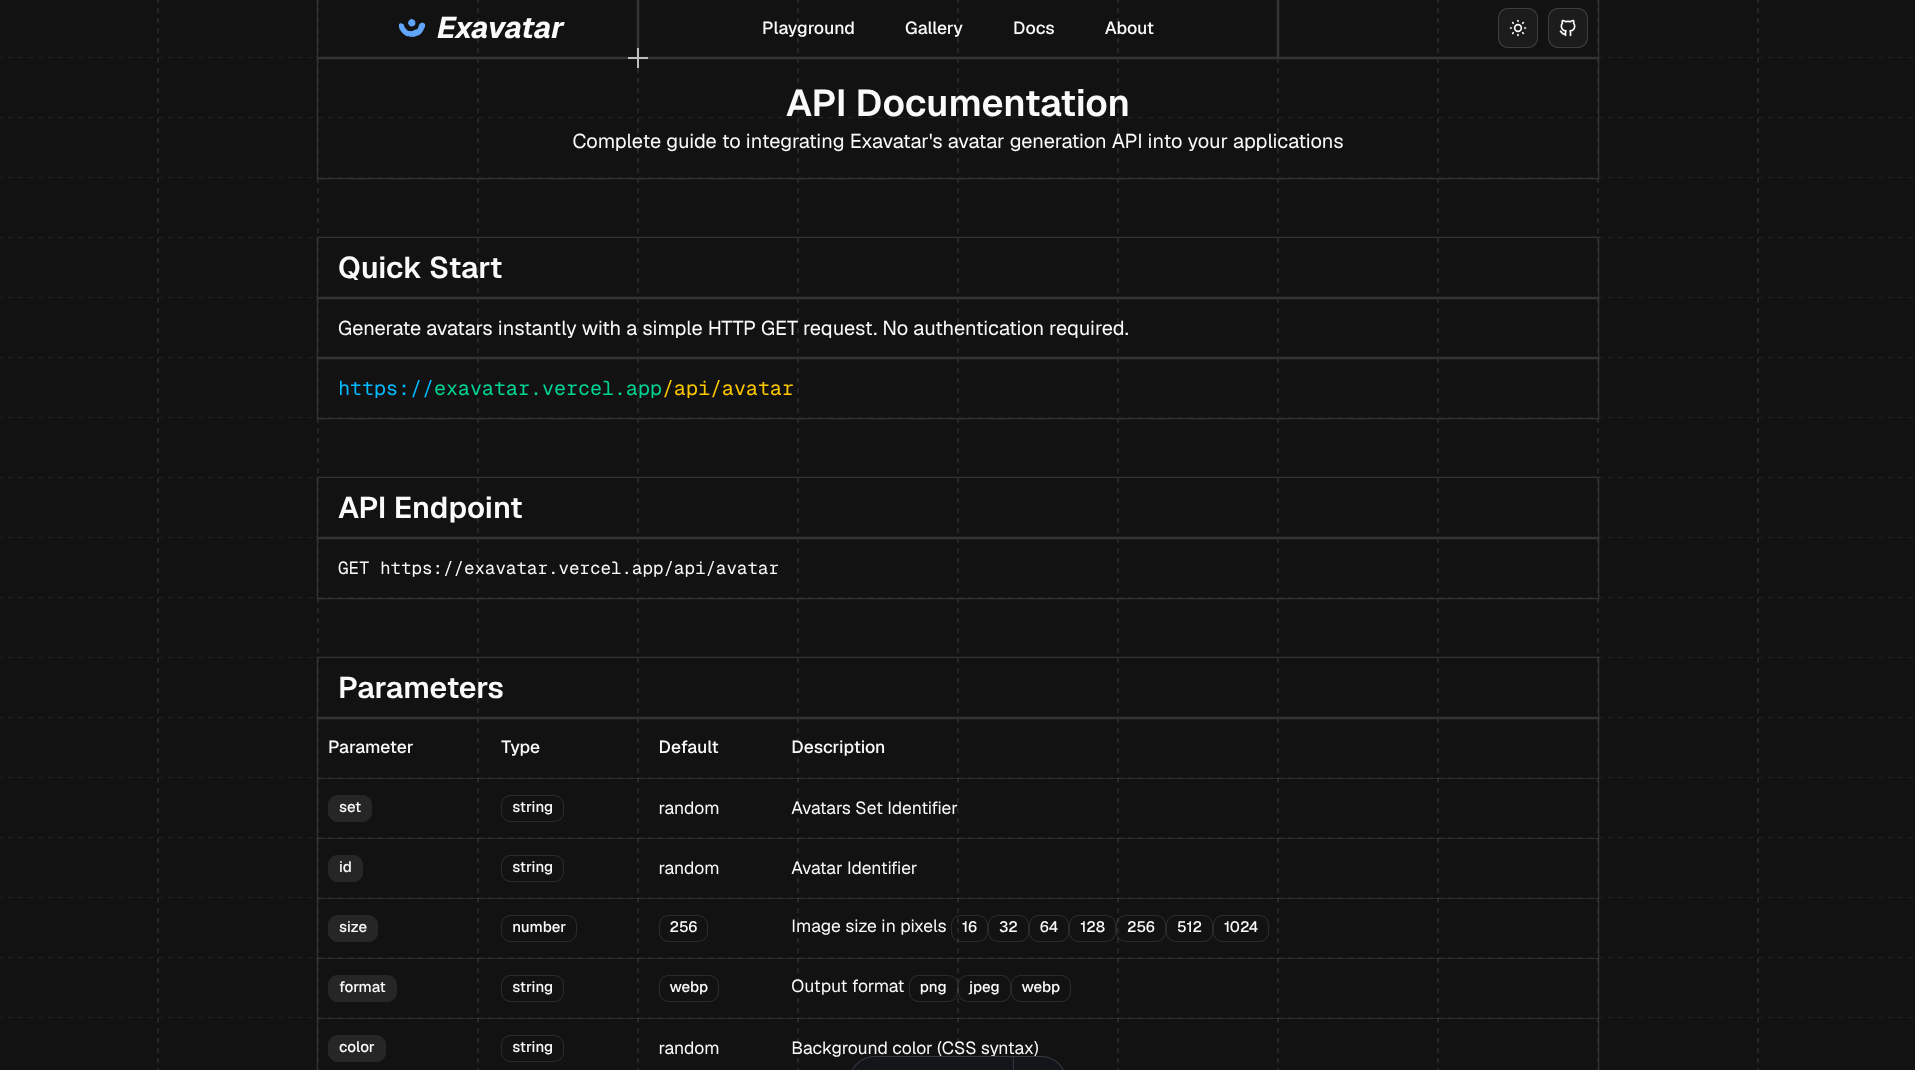This screenshot has height=1070, width=1915.
Task: Click the size parameter badge
Action: pyautogui.click(x=352, y=928)
